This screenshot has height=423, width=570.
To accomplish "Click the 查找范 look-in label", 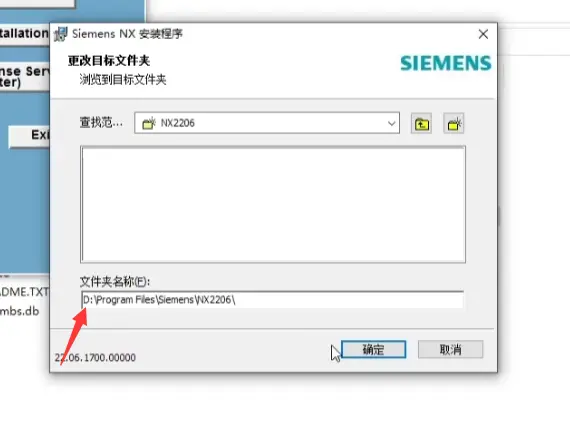I will [x=101, y=122].
